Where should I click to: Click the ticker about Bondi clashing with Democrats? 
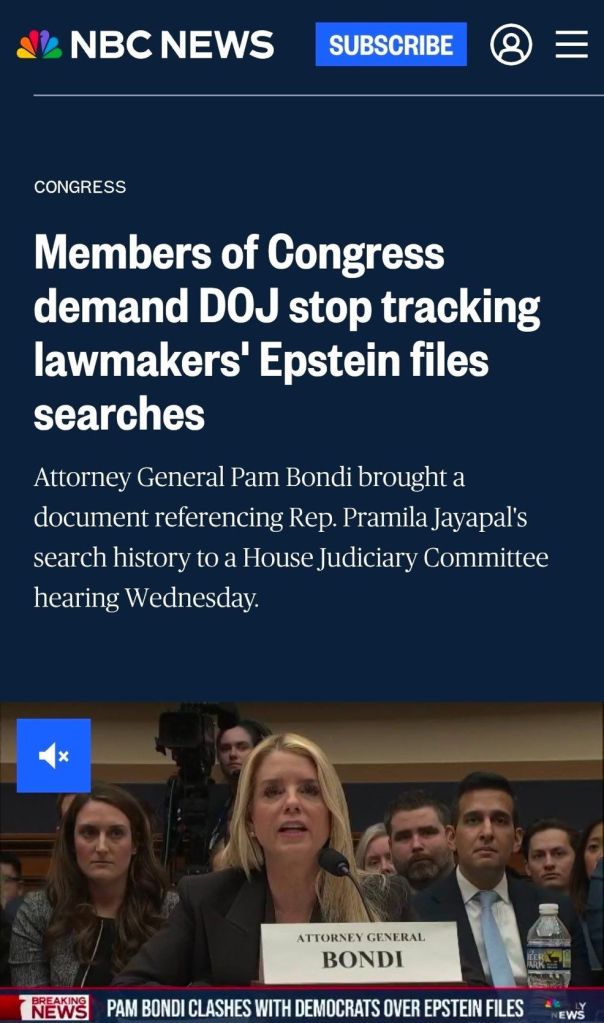point(315,1008)
